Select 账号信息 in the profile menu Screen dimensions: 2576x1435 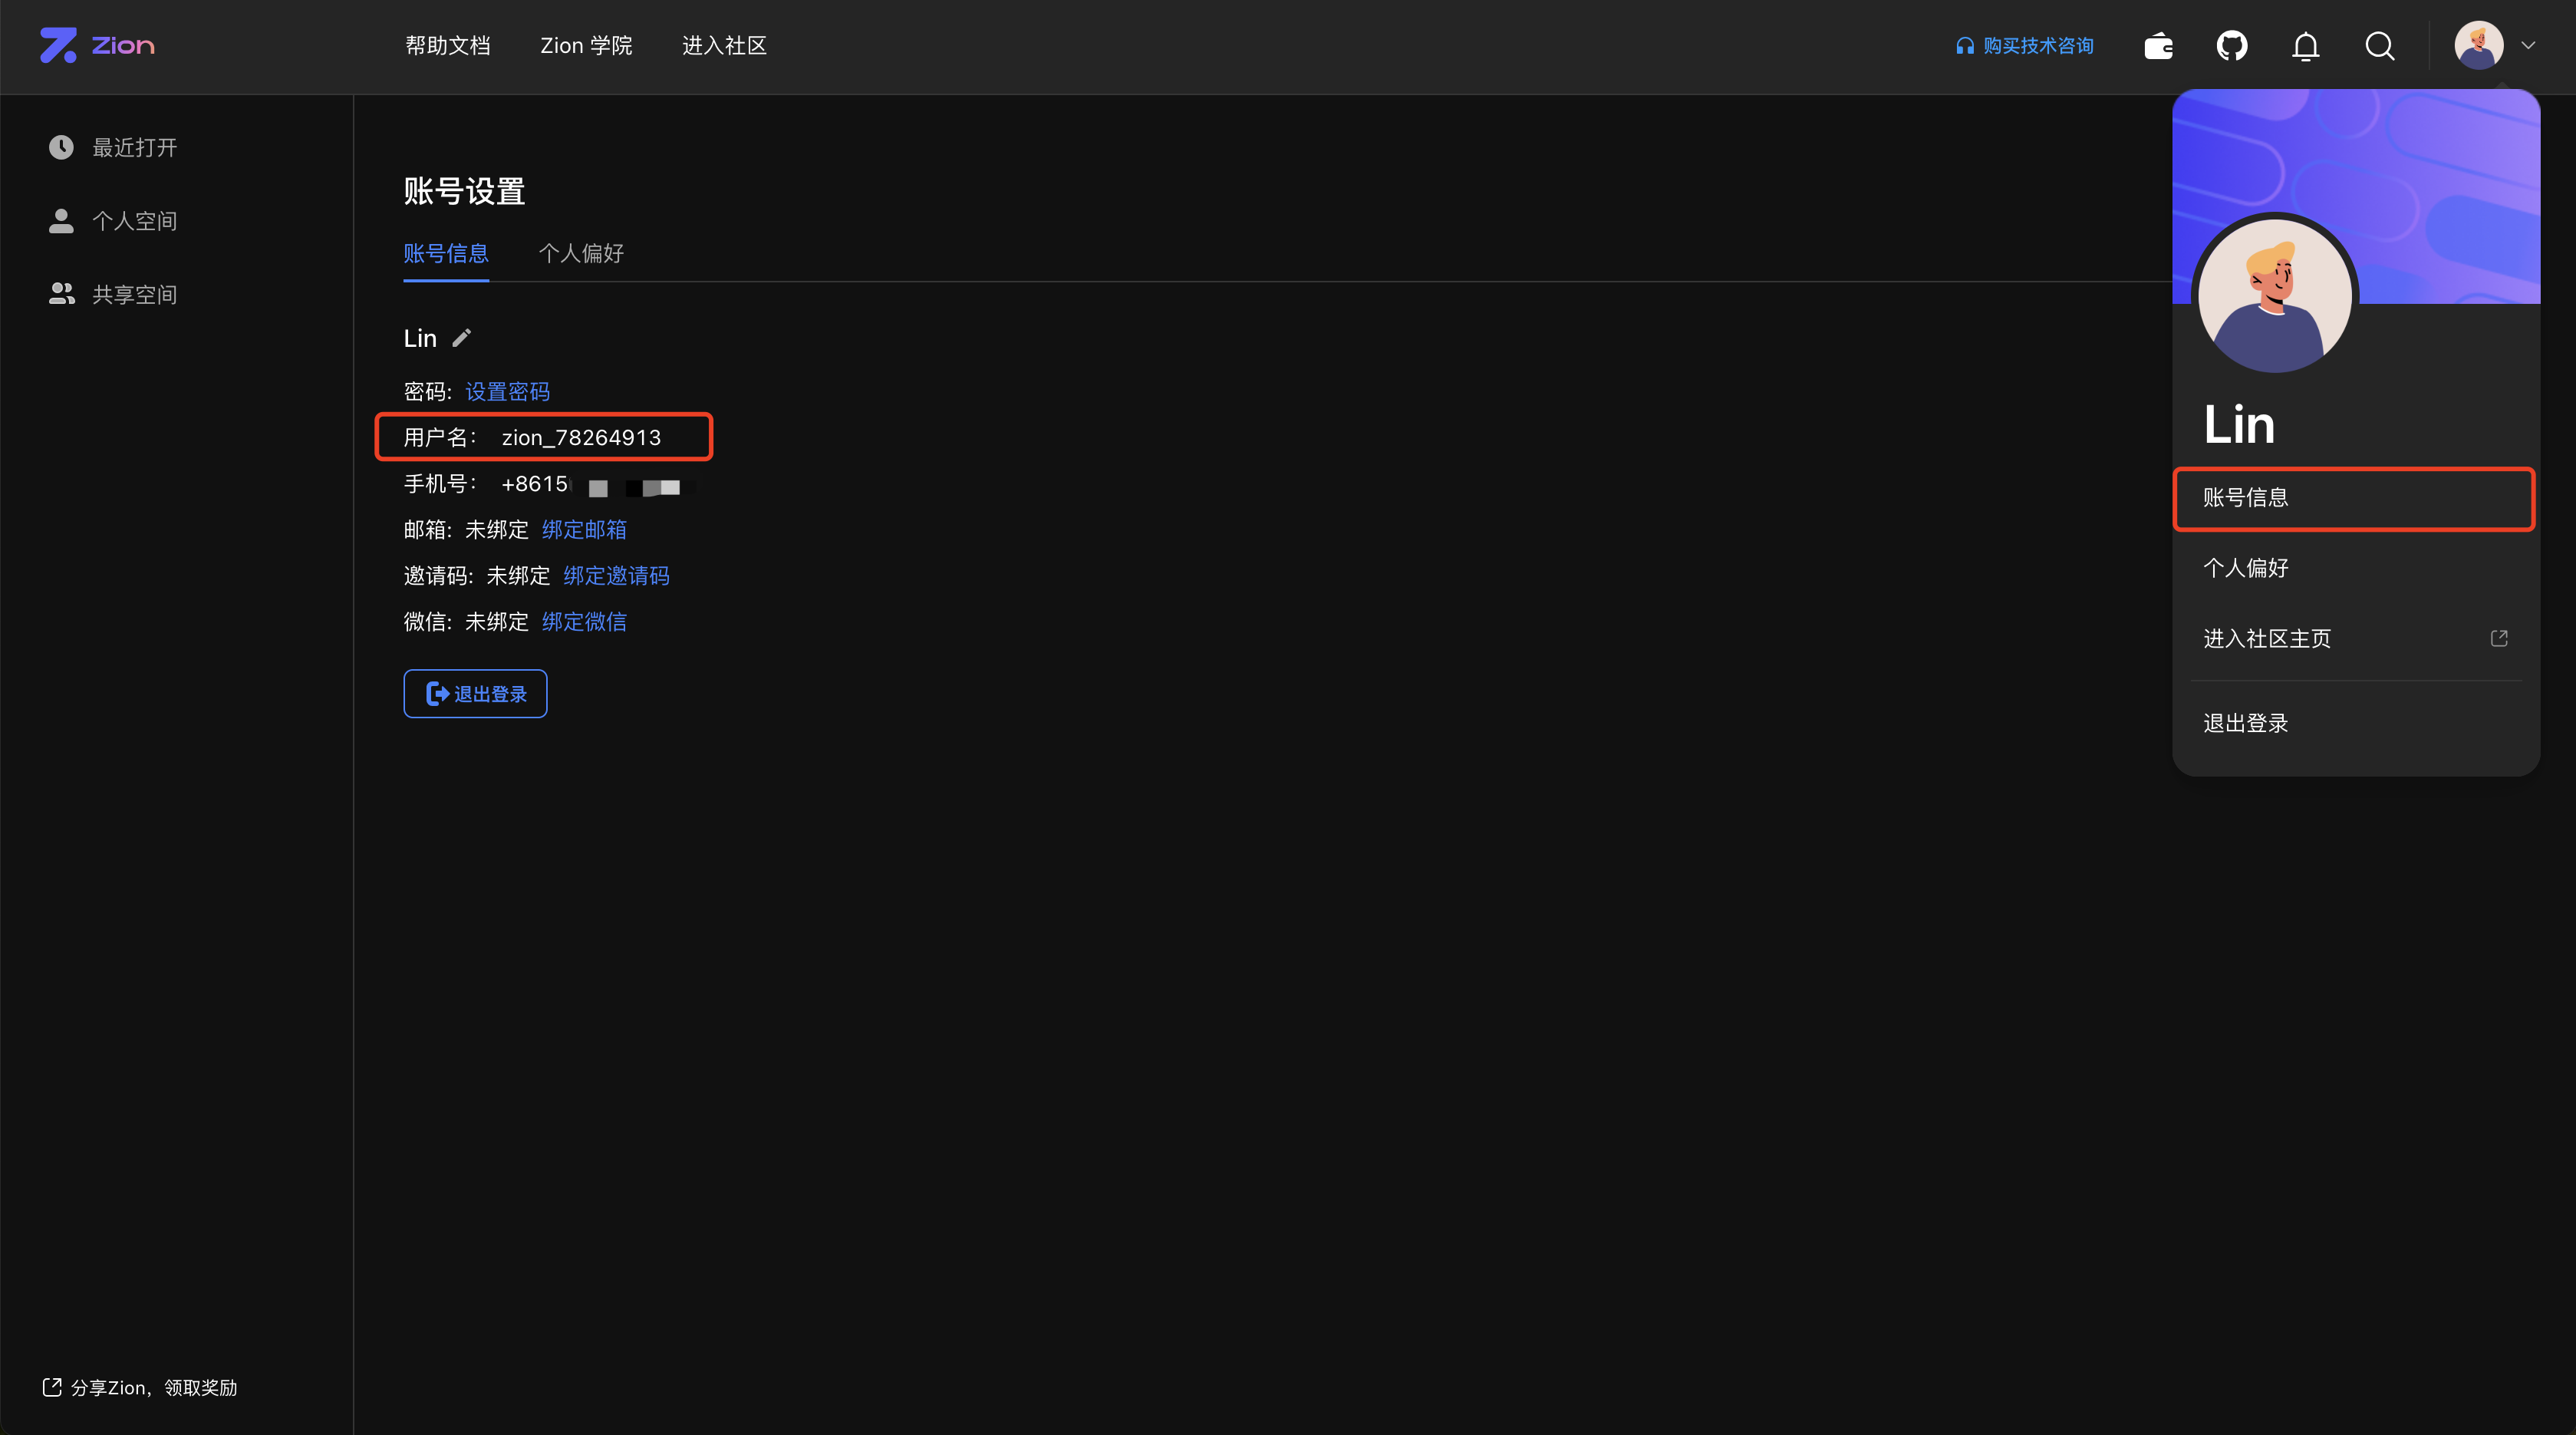[2354, 498]
